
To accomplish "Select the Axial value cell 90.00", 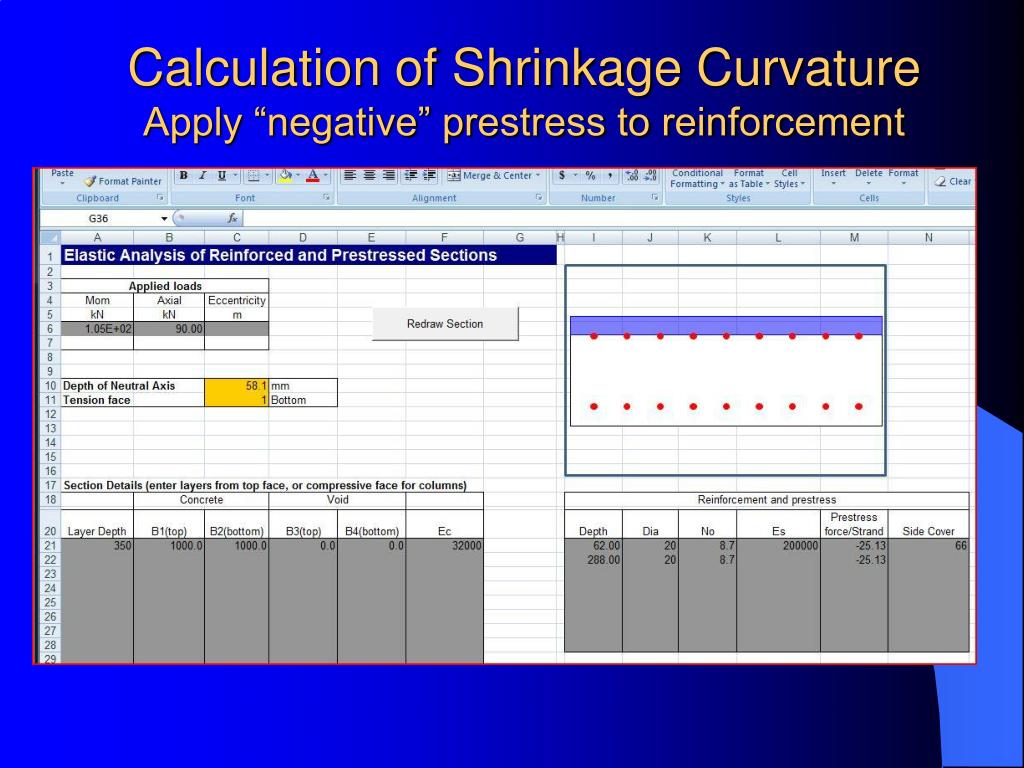I will [x=168, y=328].
